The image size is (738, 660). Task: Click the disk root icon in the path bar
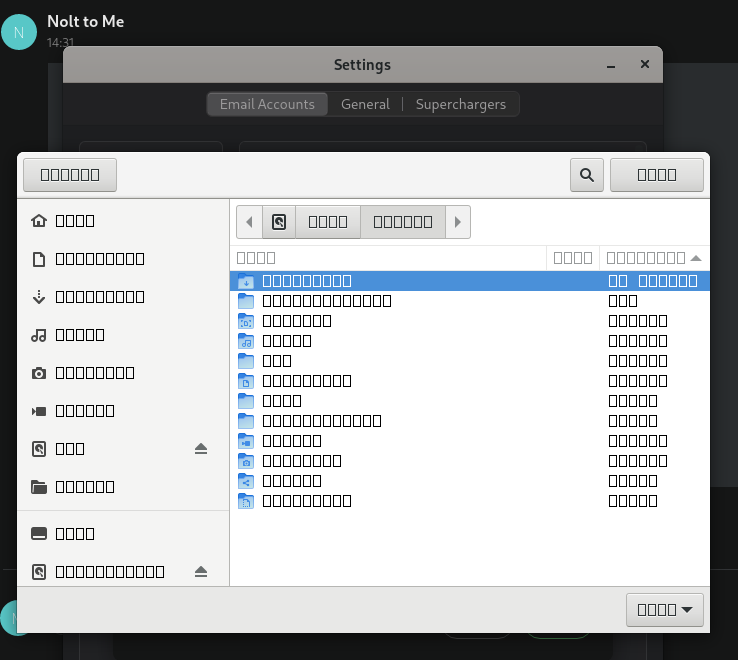(279, 222)
